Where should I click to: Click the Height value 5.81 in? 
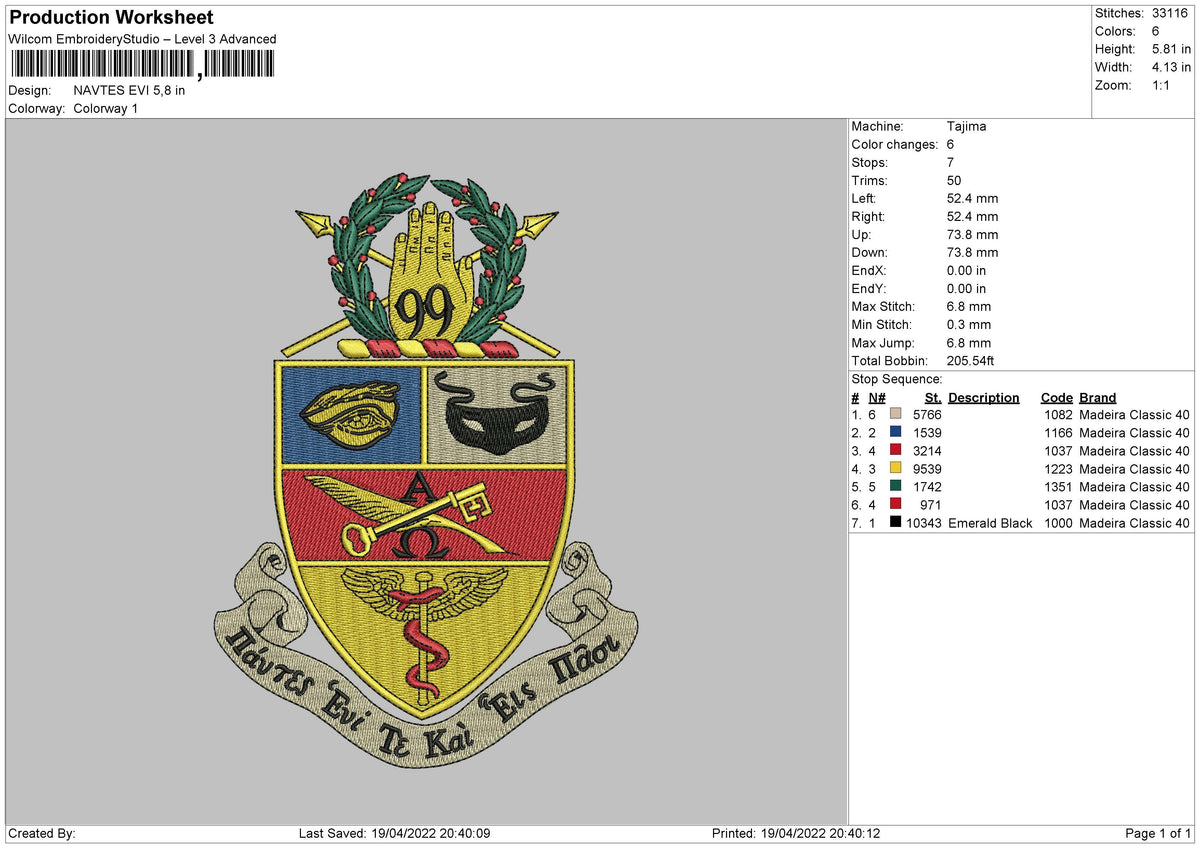(x=1170, y=49)
